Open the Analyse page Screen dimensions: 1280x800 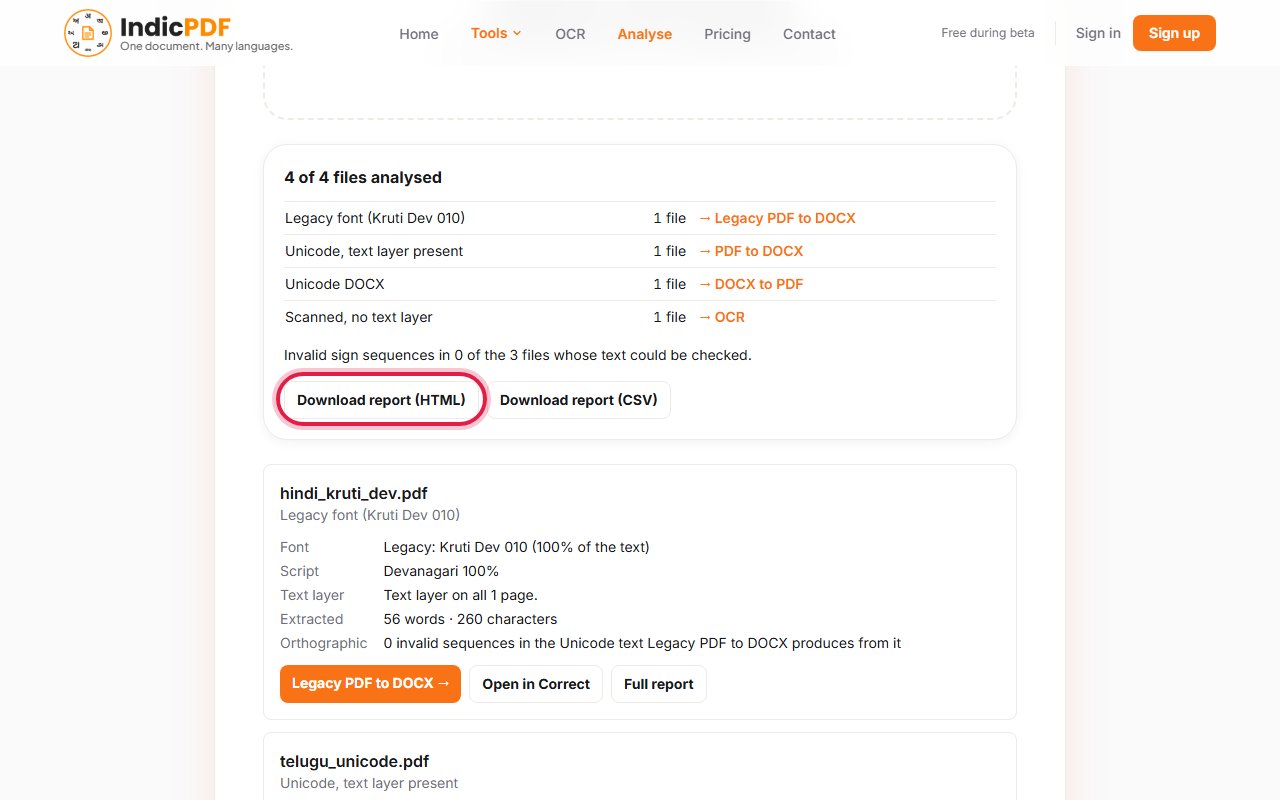tap(645, 34)
